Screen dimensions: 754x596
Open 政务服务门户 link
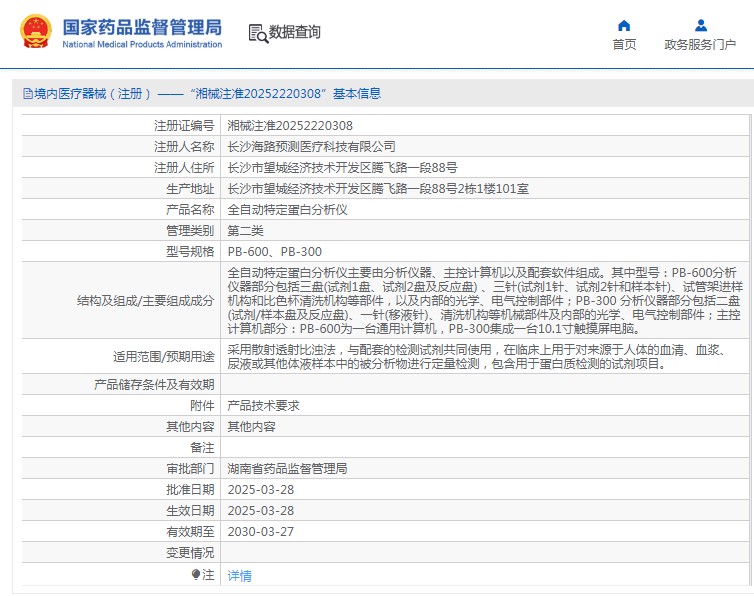point(700,45)
